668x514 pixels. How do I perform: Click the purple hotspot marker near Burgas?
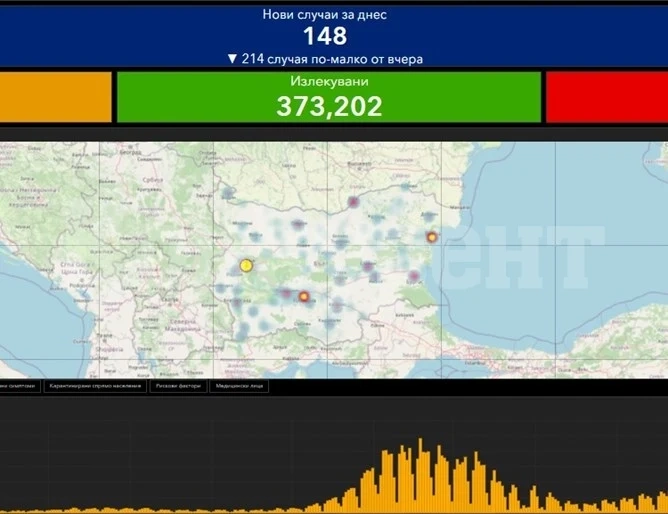tap(414, 276)
